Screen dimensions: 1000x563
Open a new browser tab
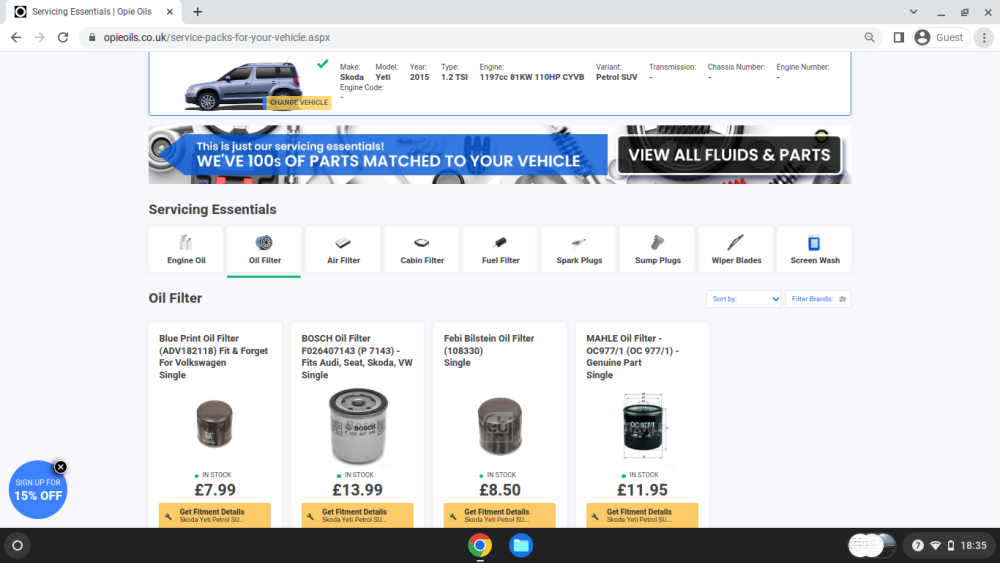pyautogui.click(x=198, y=11)
